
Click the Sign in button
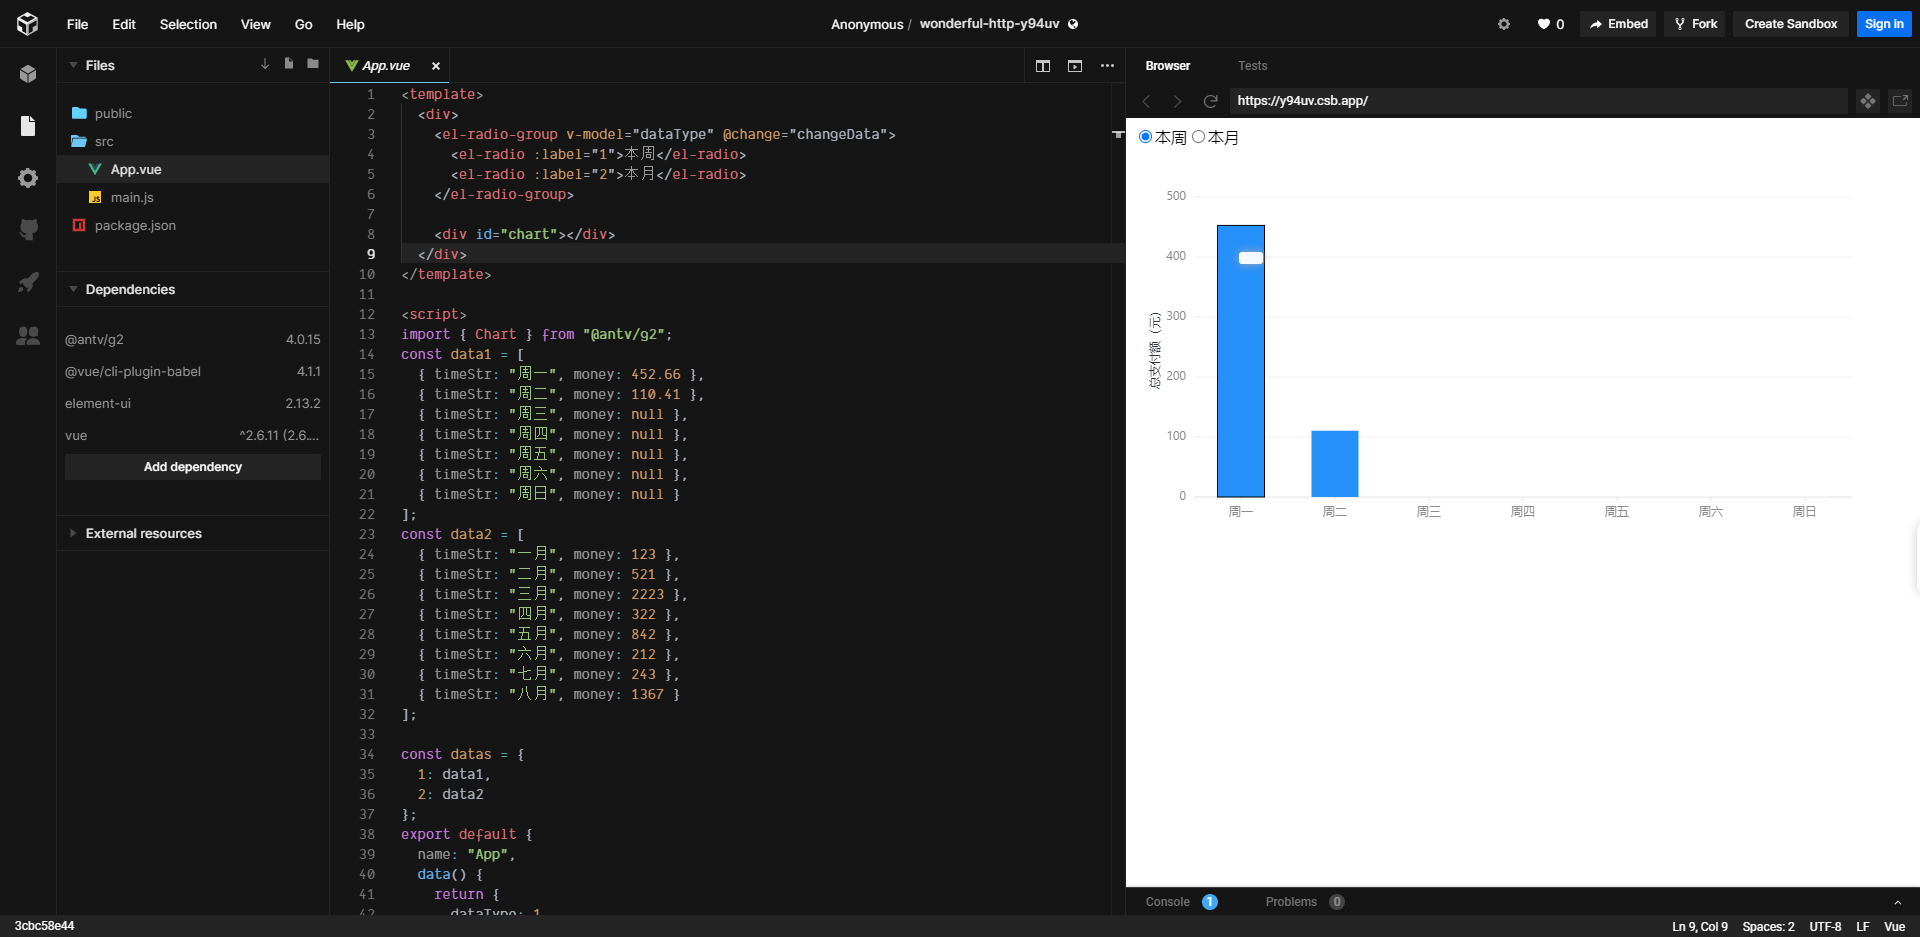(x=1884, y=24)
